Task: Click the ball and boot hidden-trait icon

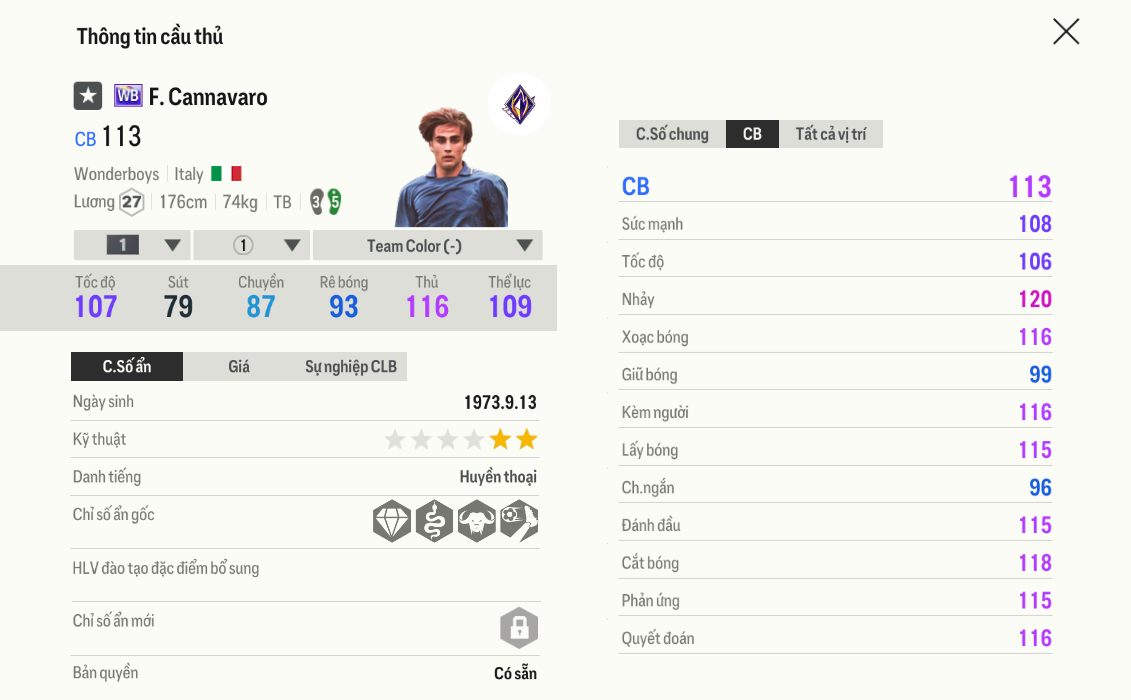Action: 519,521
